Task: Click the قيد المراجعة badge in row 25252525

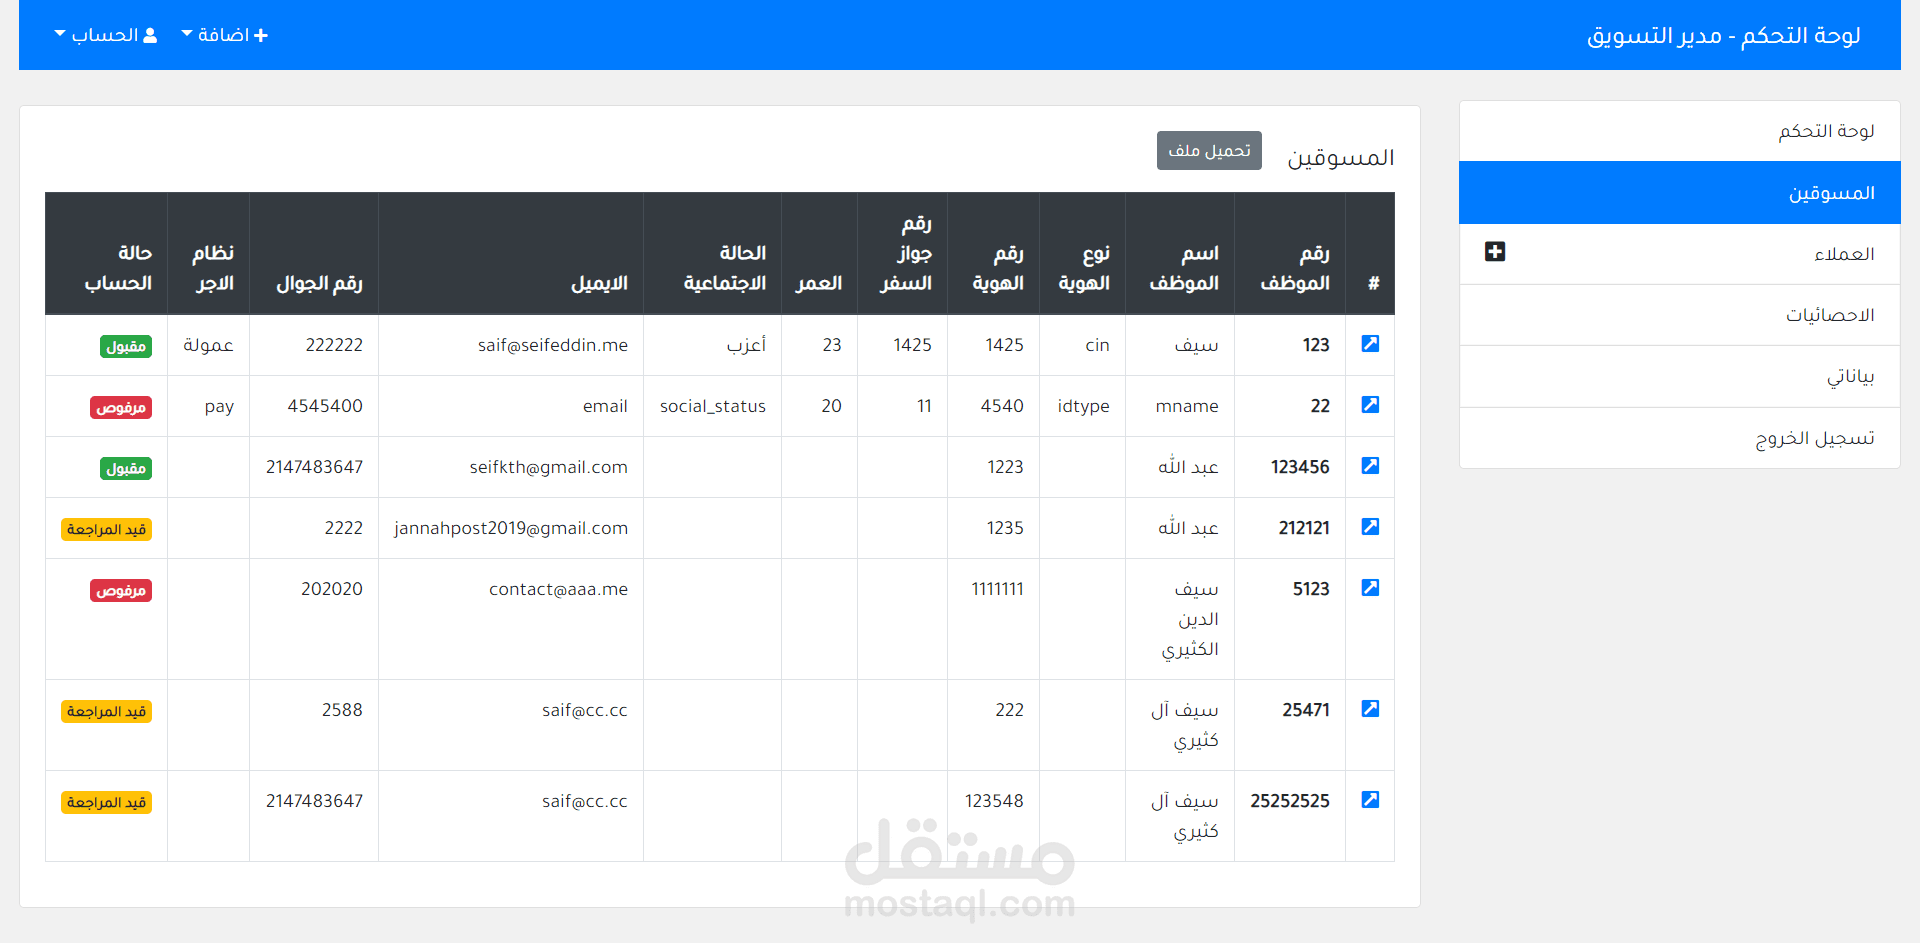Action: point(106,802)
